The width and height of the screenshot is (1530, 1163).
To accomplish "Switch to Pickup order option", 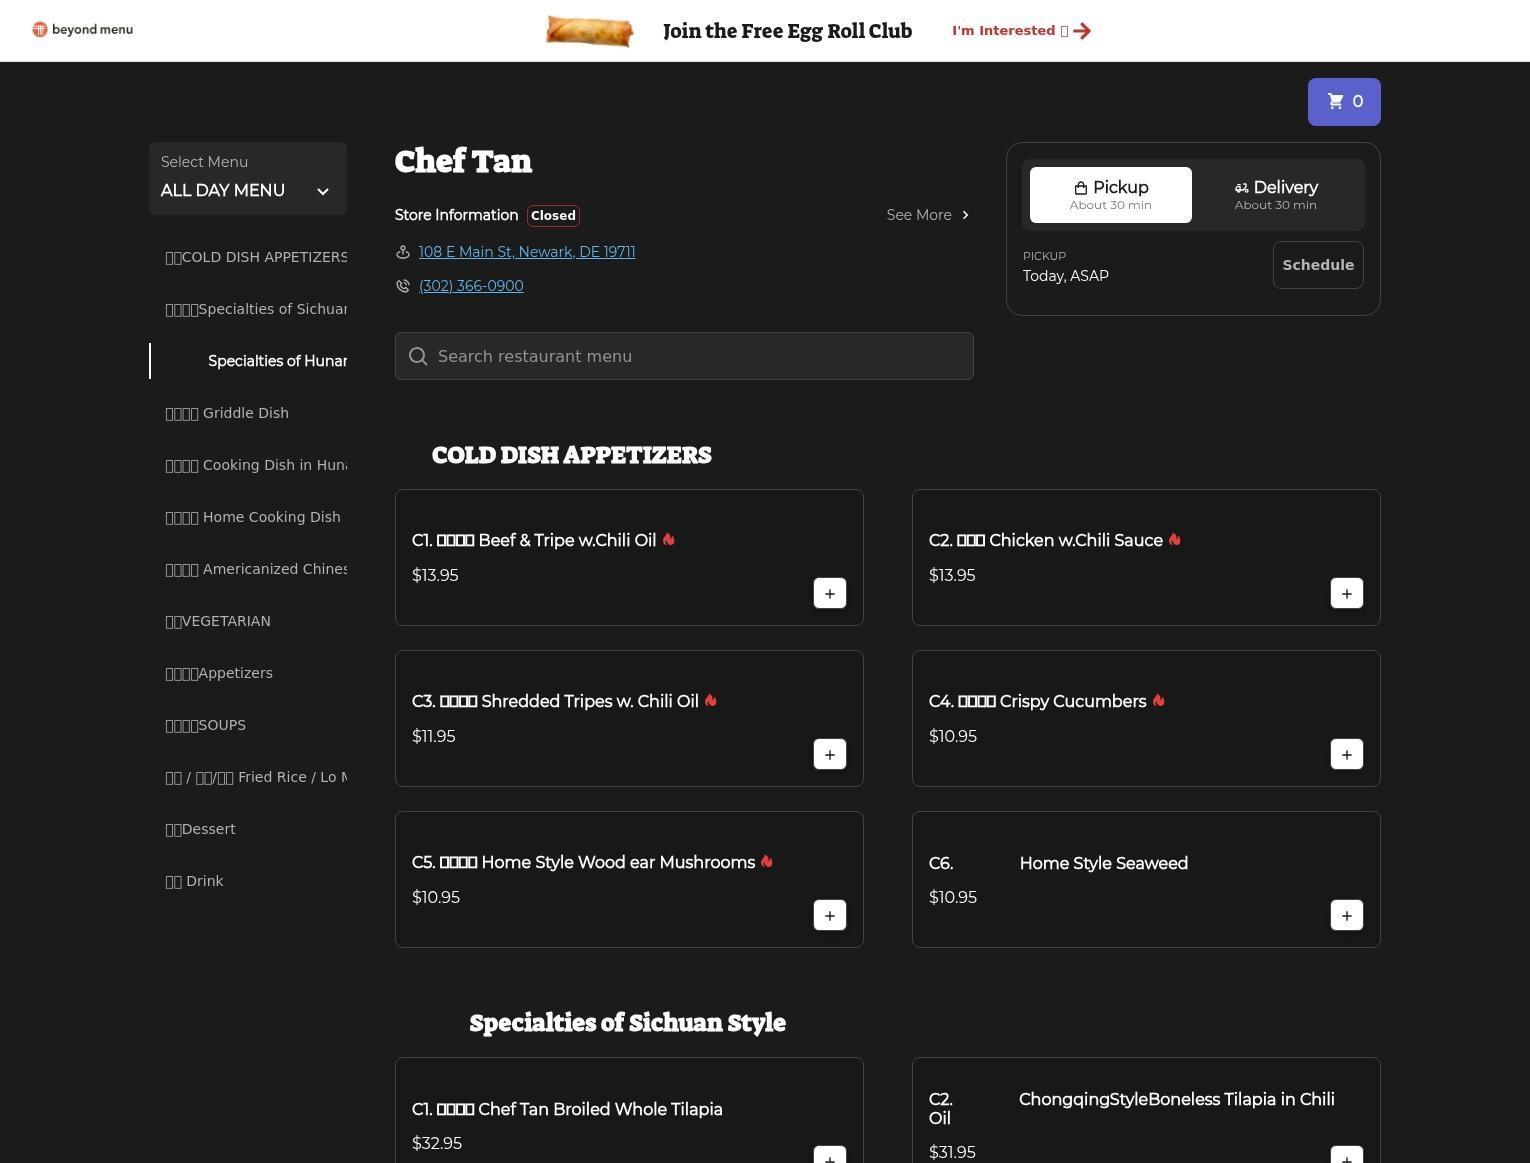I will 1110,195.
